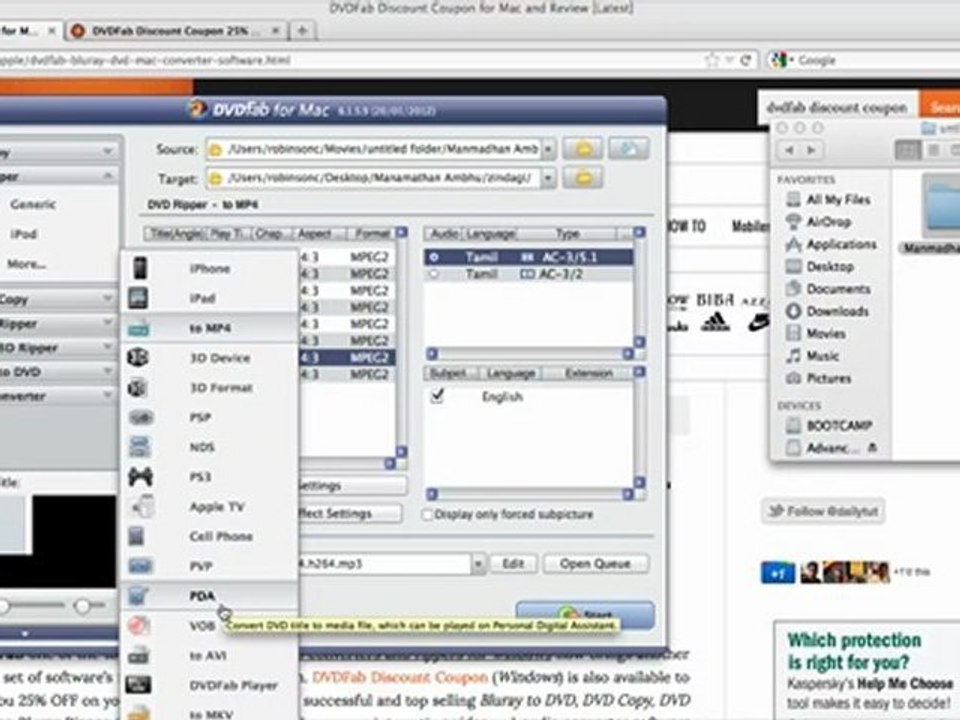Toggle English subpicture checkbox

coord(437,396)
